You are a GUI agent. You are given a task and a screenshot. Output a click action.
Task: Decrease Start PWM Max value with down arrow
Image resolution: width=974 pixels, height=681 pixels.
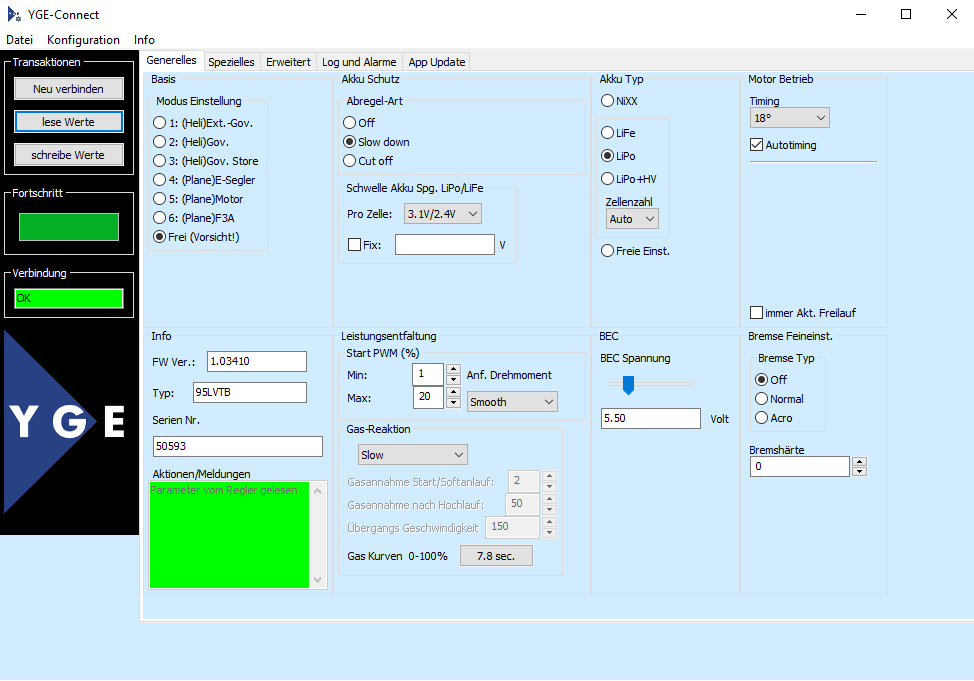(x=453, y=402)
